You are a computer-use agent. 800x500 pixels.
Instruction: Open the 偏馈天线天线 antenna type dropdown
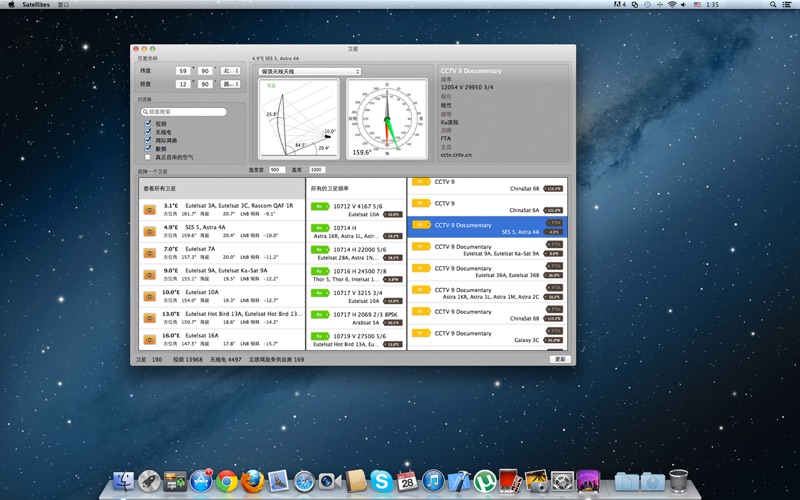[x=310, y=71]
